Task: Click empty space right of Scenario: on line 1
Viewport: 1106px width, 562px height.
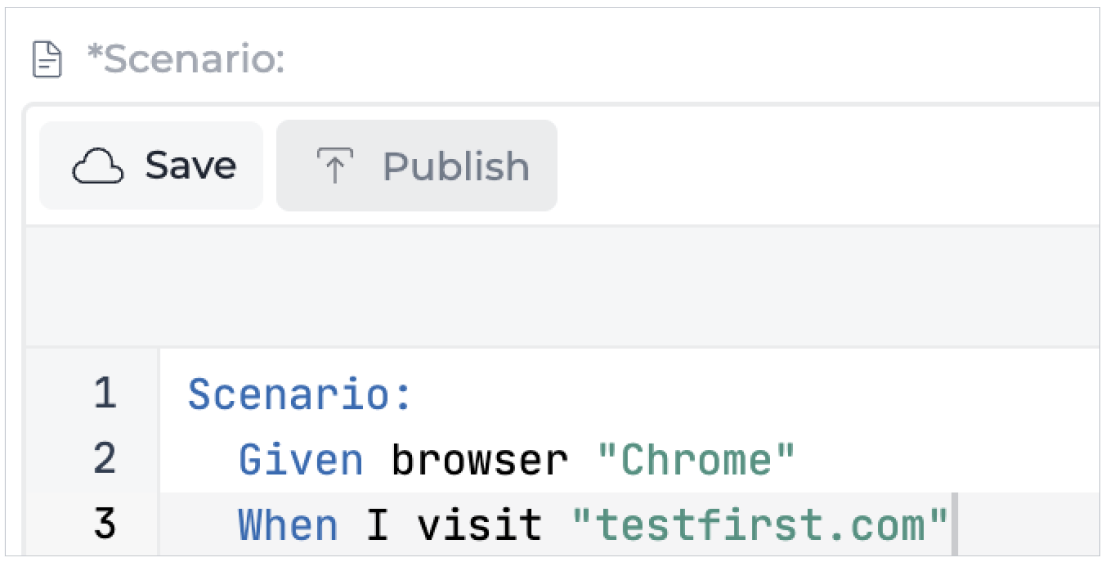Action: pyautogui.click(x=755, y=393)
